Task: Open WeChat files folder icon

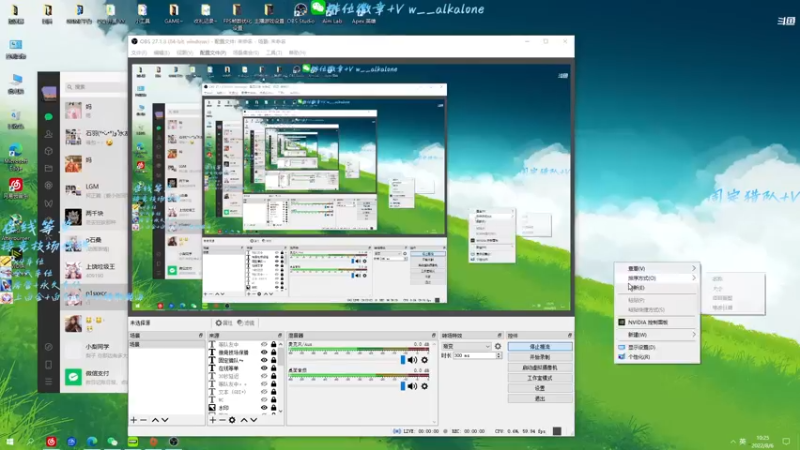Action: 48,168
